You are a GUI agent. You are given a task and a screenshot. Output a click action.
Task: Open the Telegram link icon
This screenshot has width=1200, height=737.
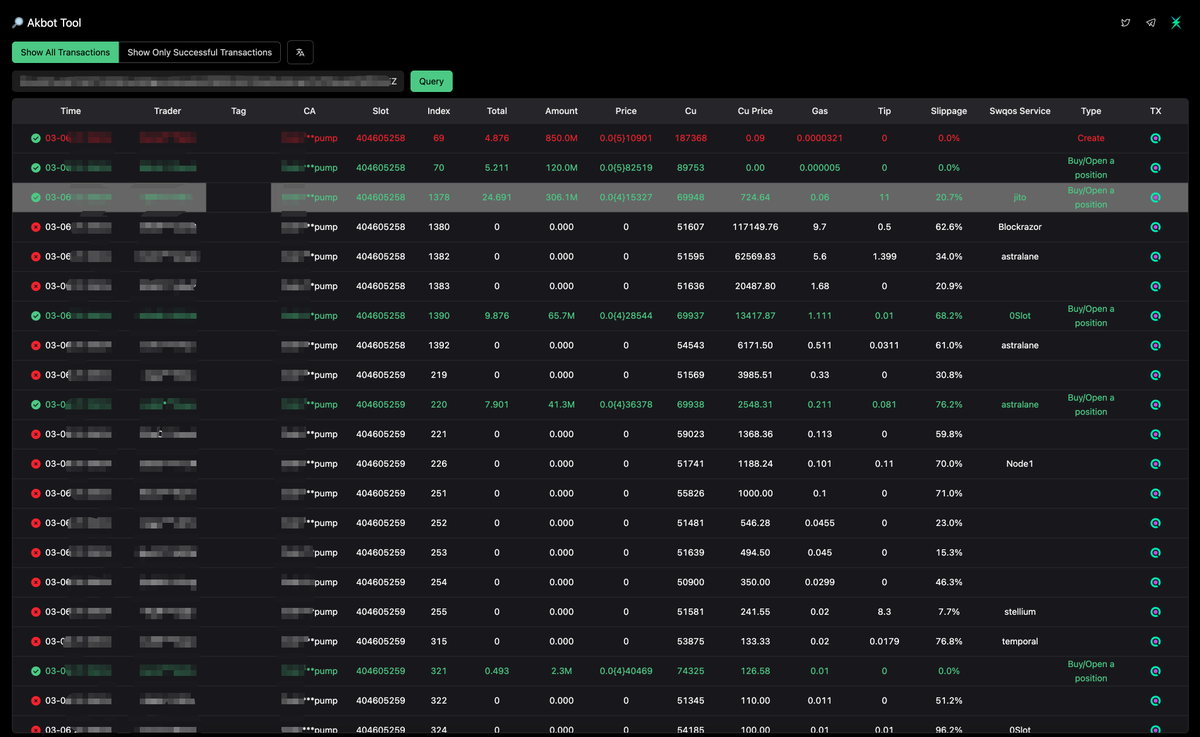tap(1151, 23)
